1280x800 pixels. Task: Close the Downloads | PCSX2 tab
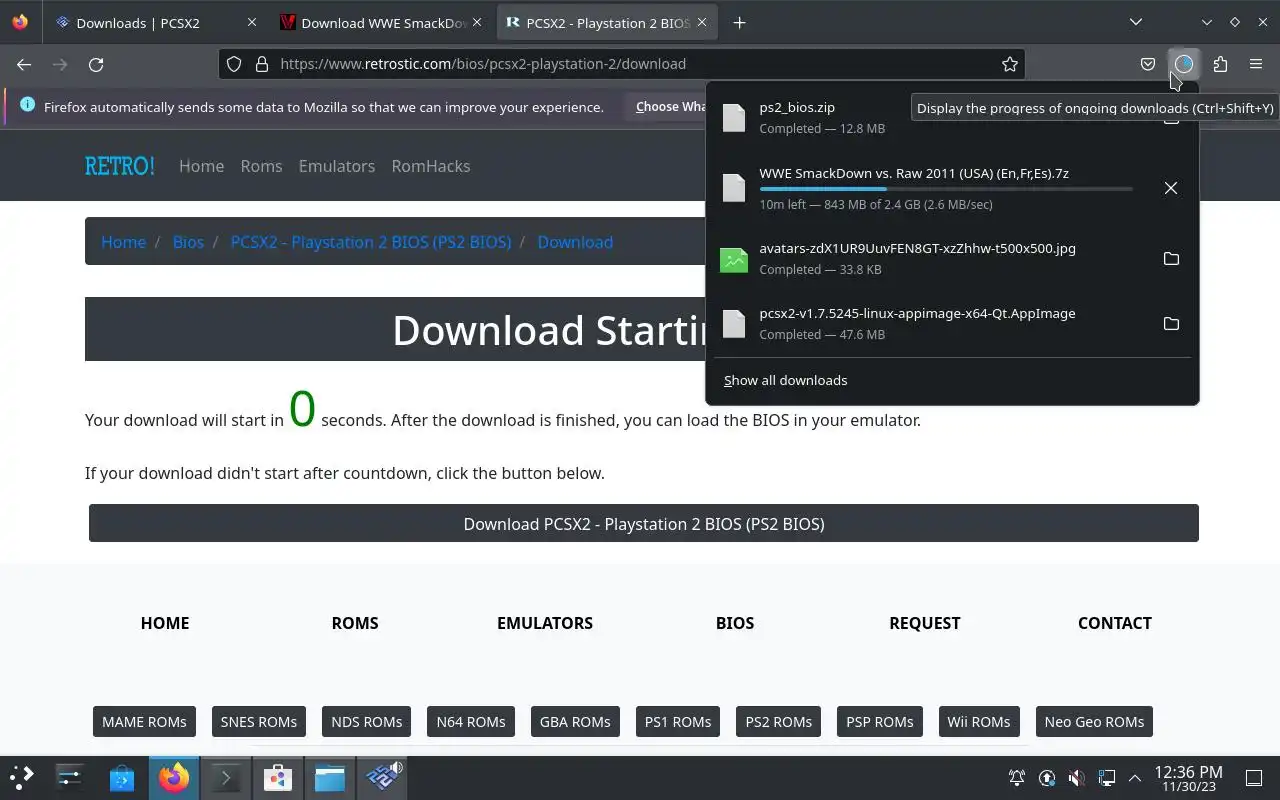point(252,22)
